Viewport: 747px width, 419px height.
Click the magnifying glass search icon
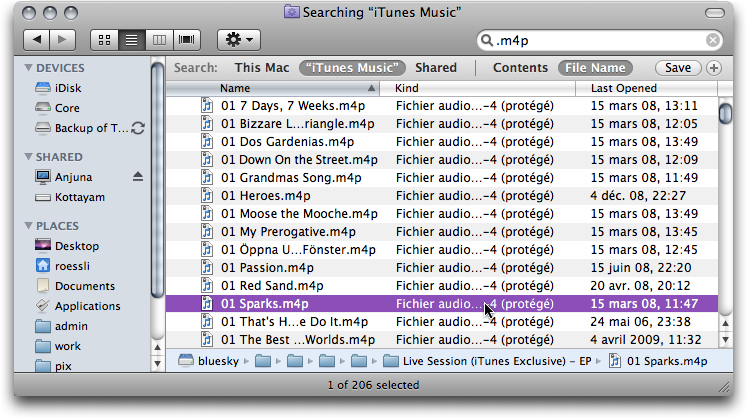coord(486,40)
